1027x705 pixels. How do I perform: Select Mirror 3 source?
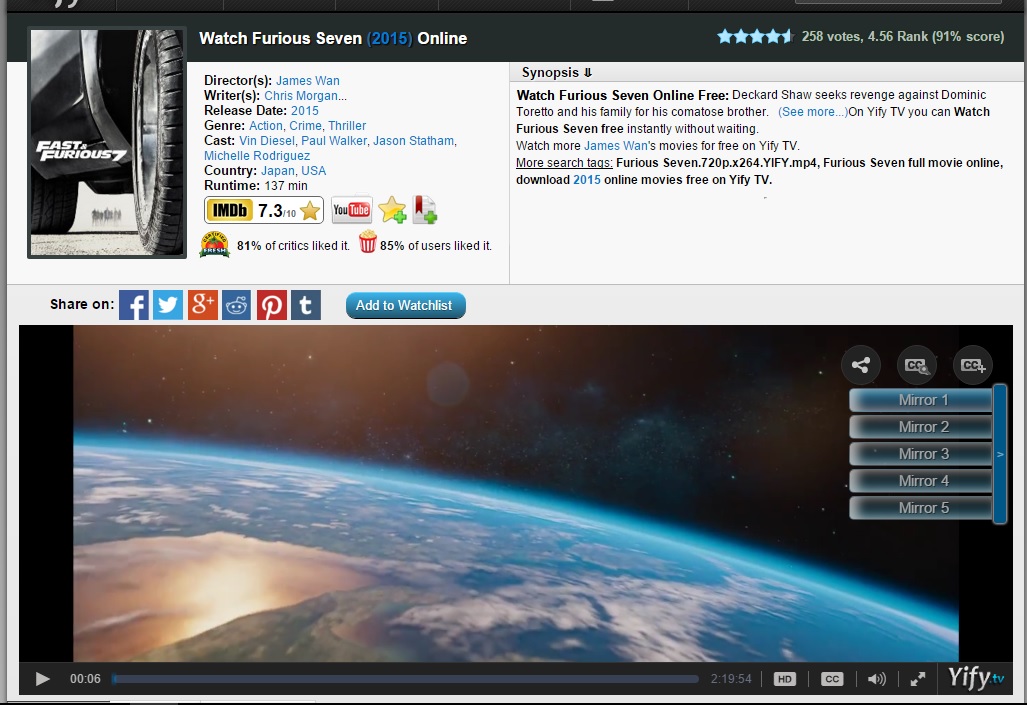coord(922,454)
